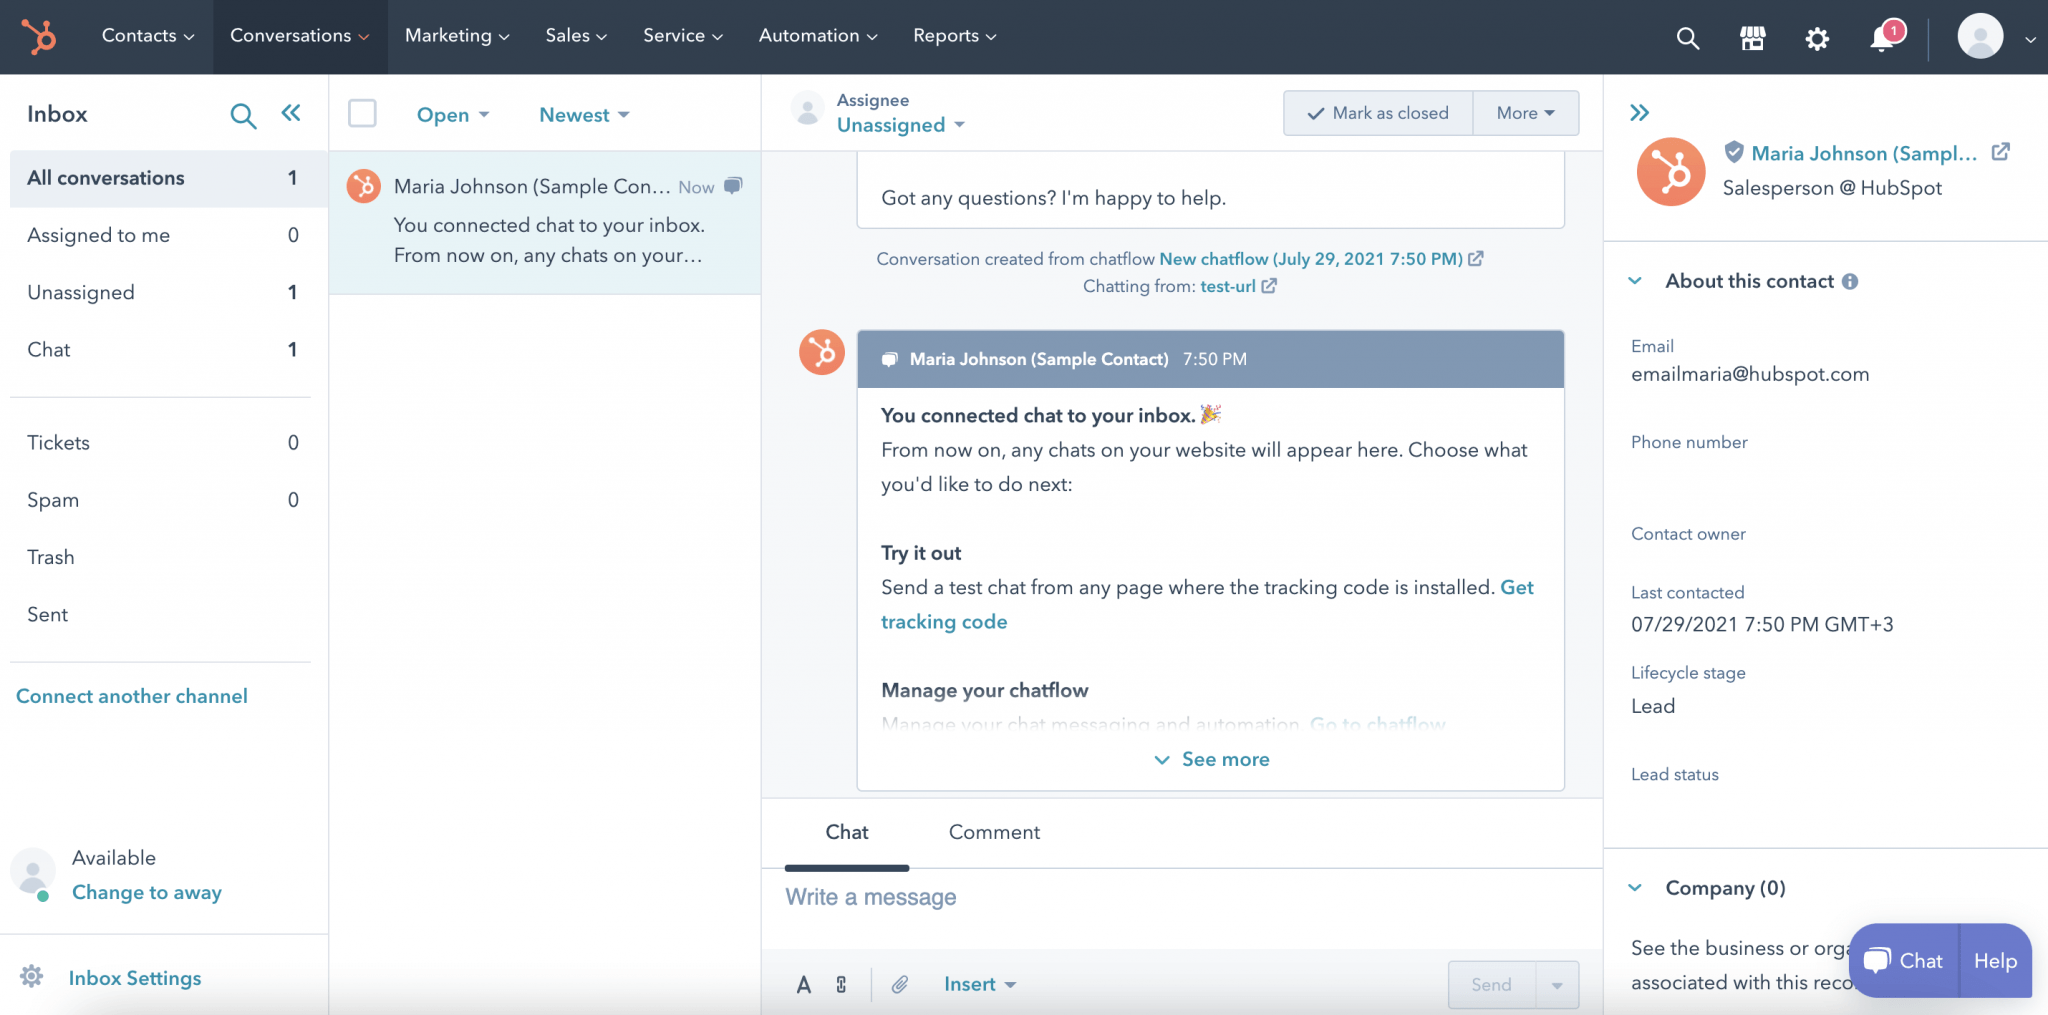Image resolution: width=2048 pixels, height=1015 pixels.
Task: Insert a link using the link icon
Action: [841, 984]
